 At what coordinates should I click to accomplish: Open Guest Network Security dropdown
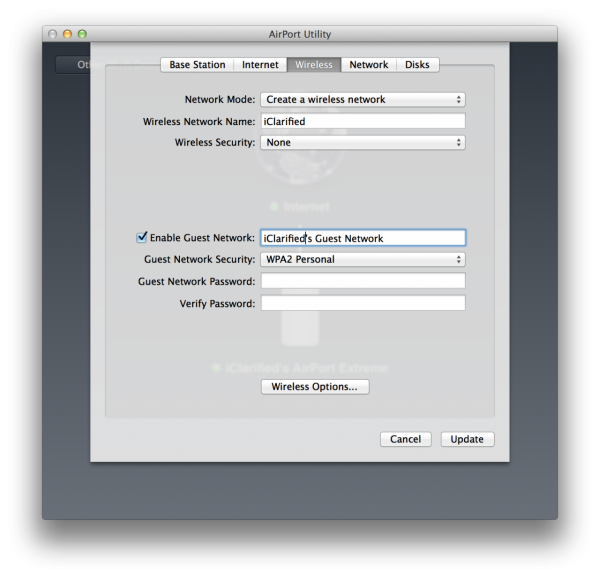point(363,259)
